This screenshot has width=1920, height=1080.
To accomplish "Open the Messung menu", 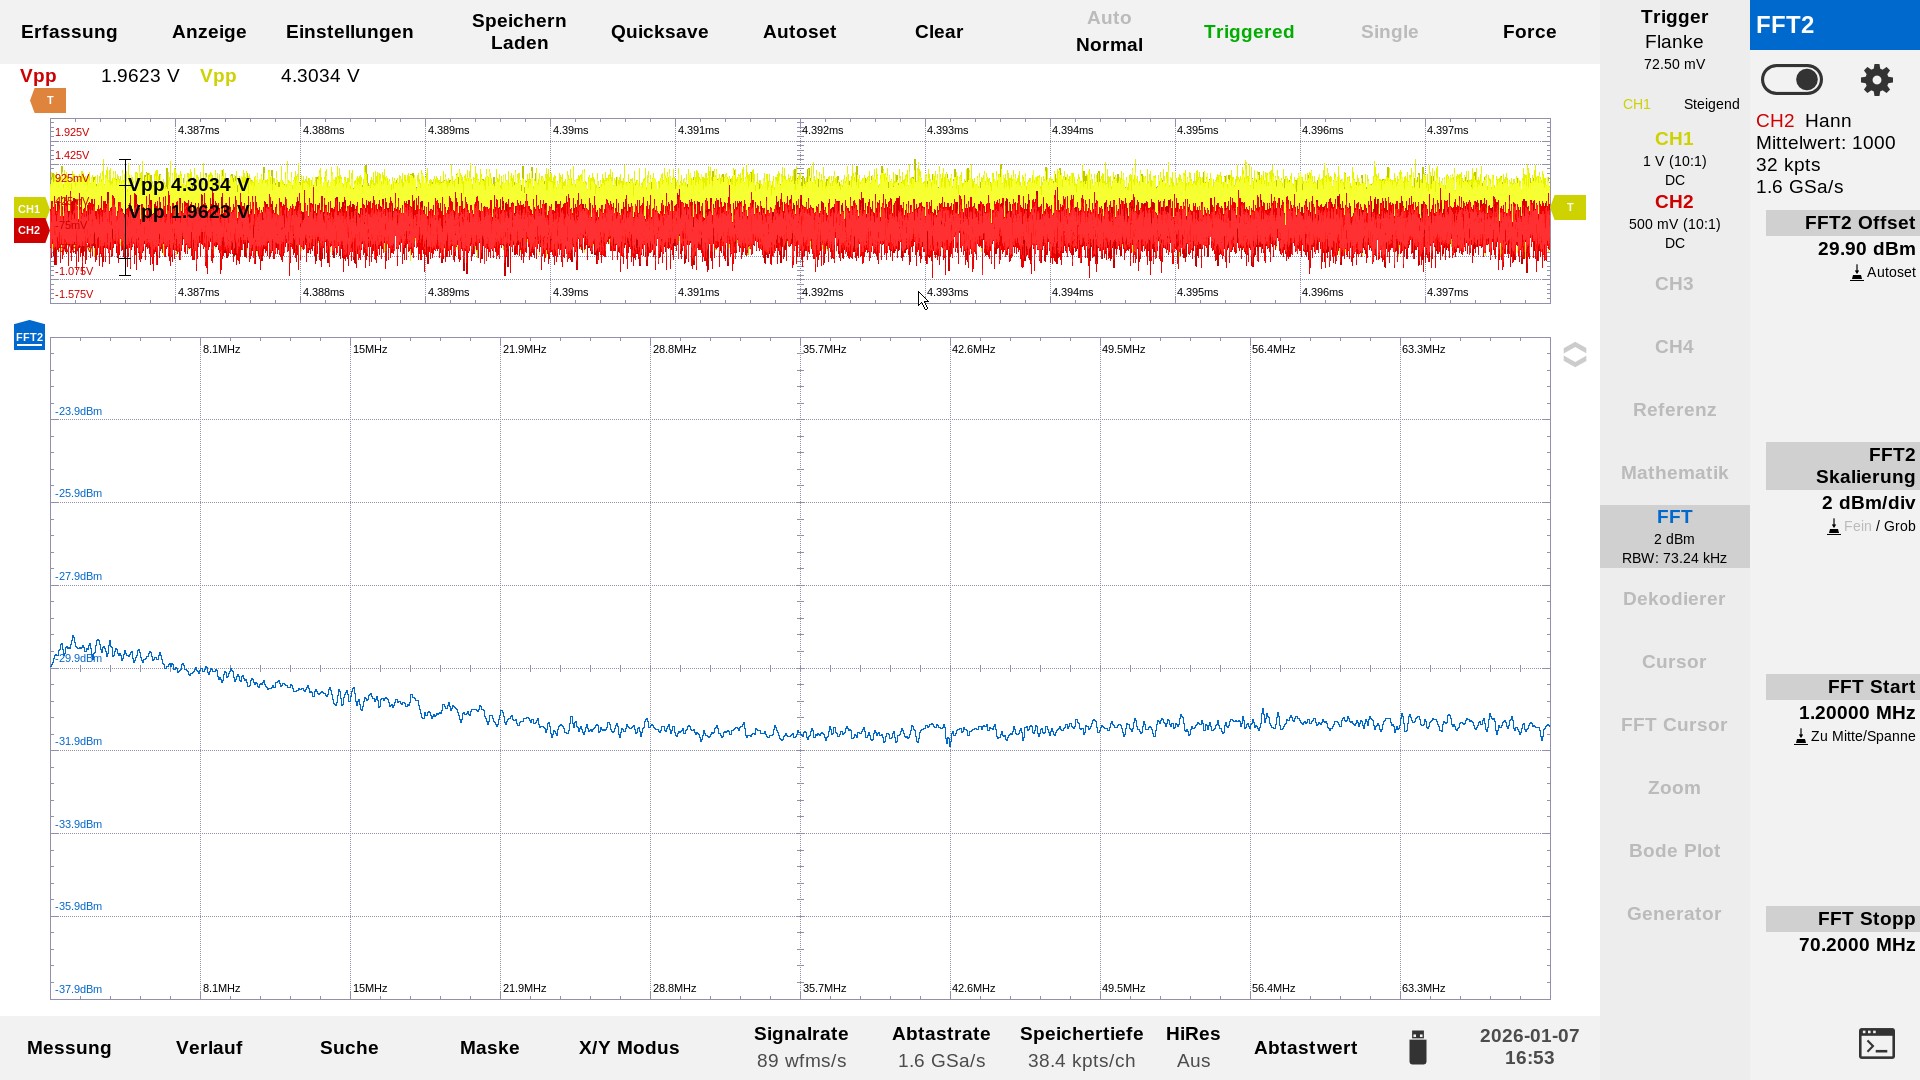I will click(x=69, y=1047).
